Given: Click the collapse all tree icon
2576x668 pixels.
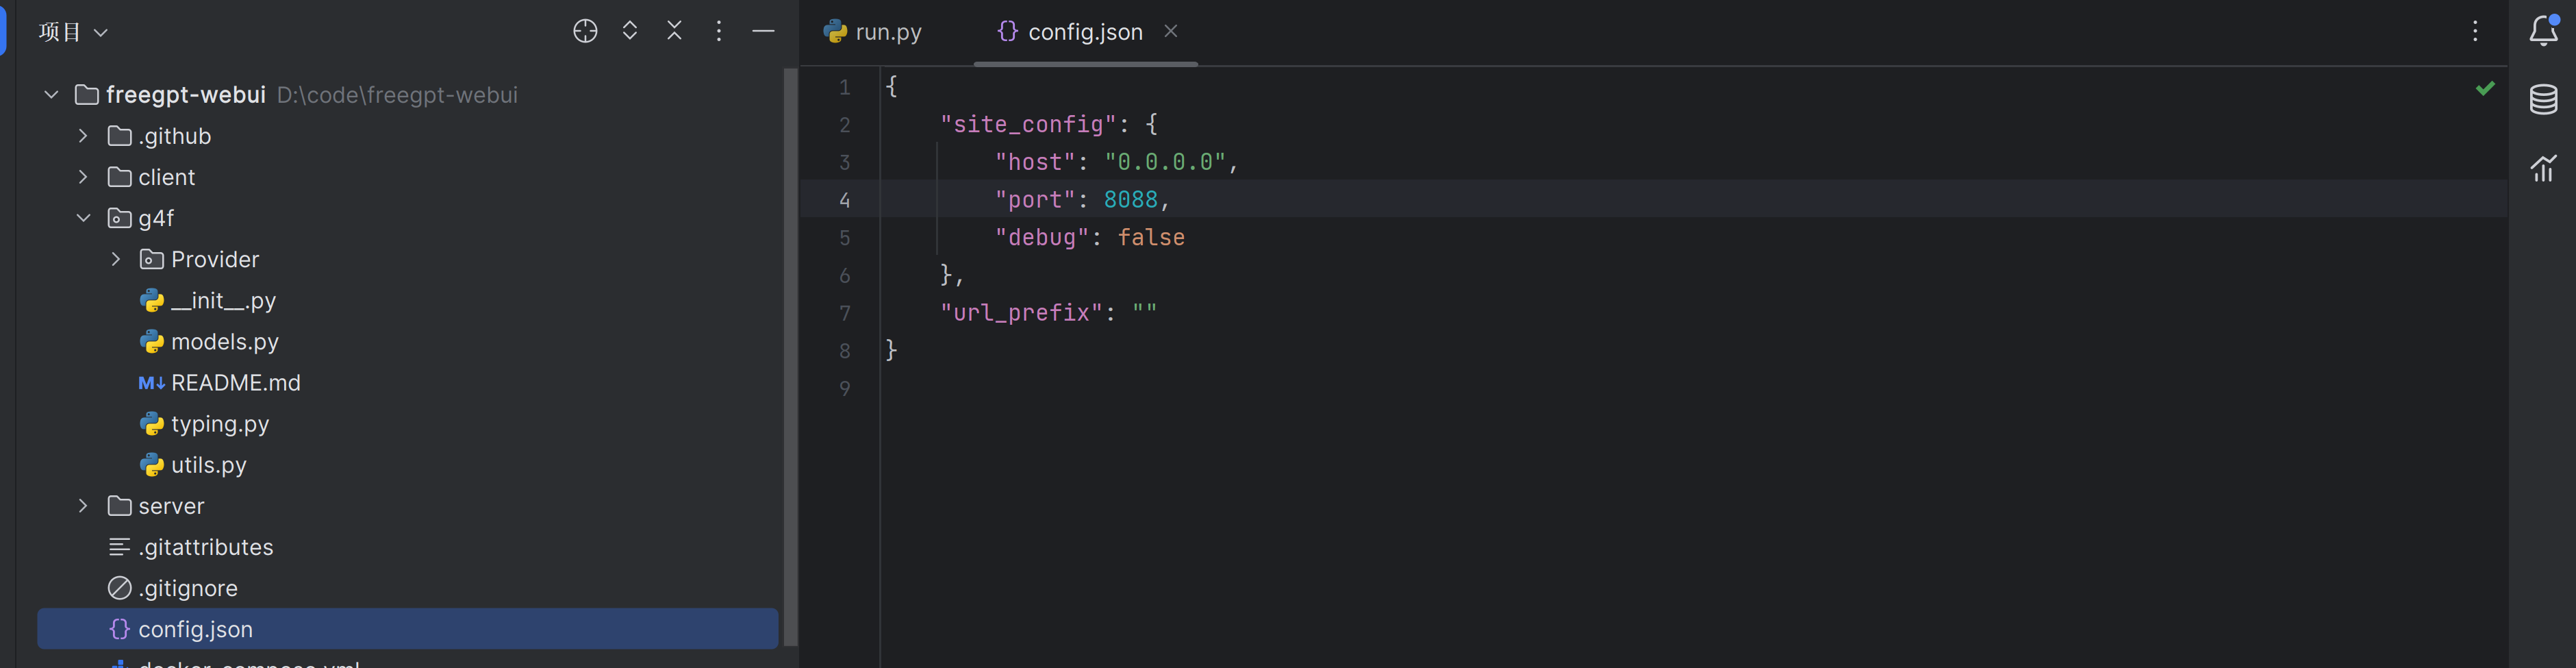Looking at the screenshot, I should [x=674, y=31].
